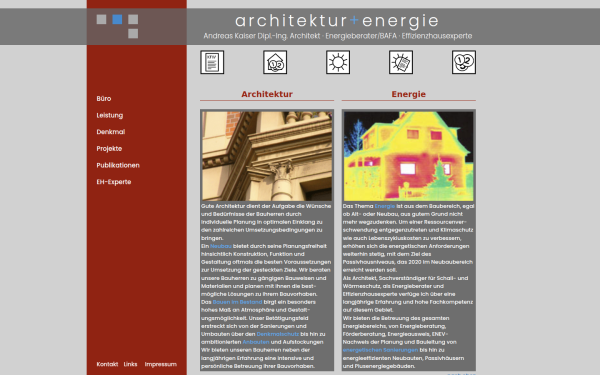Go to Leistung in the sidebar
Viewport: 600px width, 375px height.
110,115
